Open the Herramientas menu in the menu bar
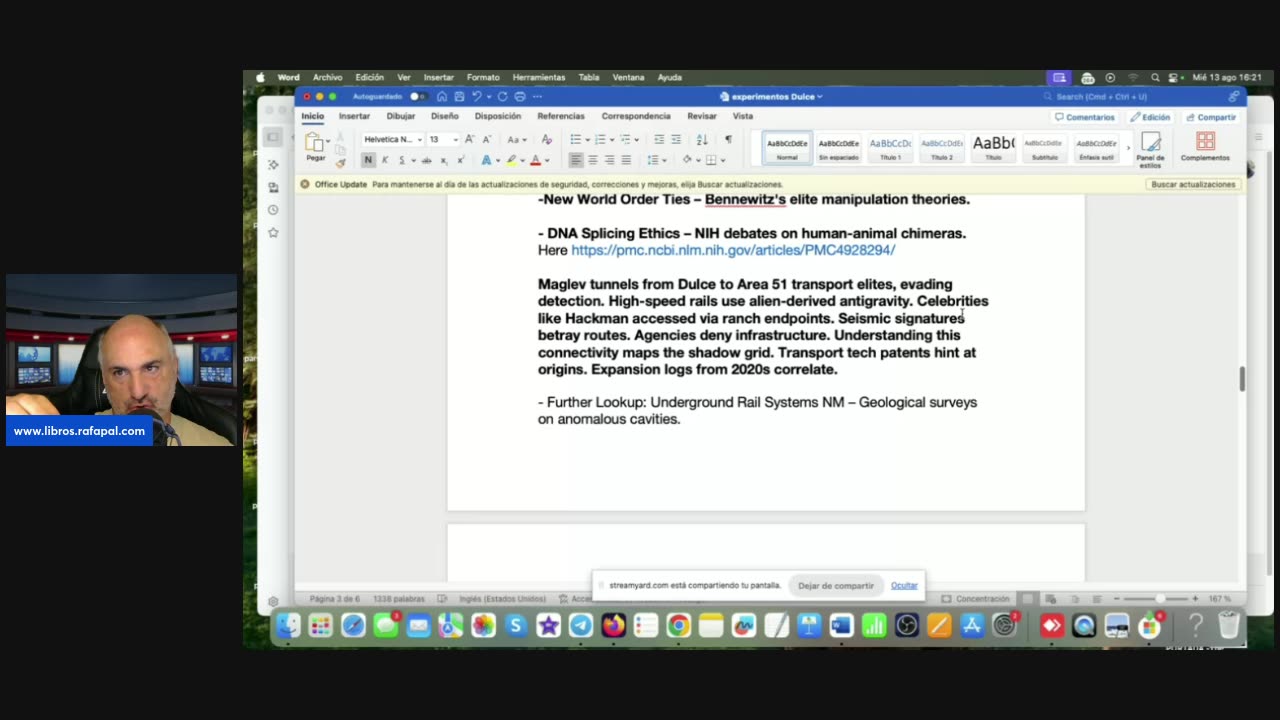The height and width of the screenshot is (720, 1280). [541, 77]
